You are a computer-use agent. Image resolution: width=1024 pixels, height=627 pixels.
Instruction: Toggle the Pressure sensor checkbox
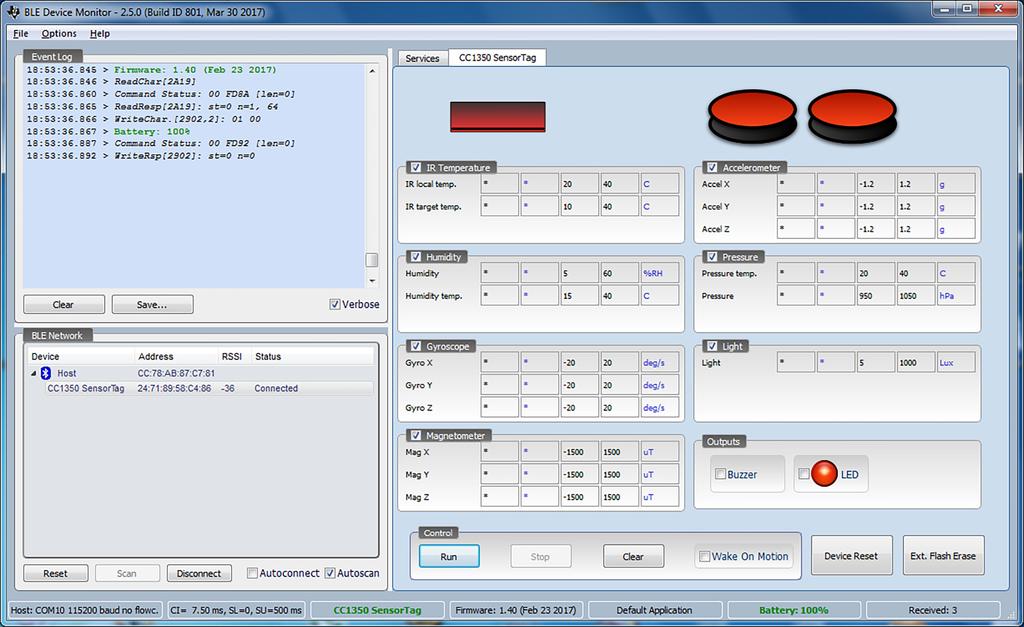click(712, 257)
